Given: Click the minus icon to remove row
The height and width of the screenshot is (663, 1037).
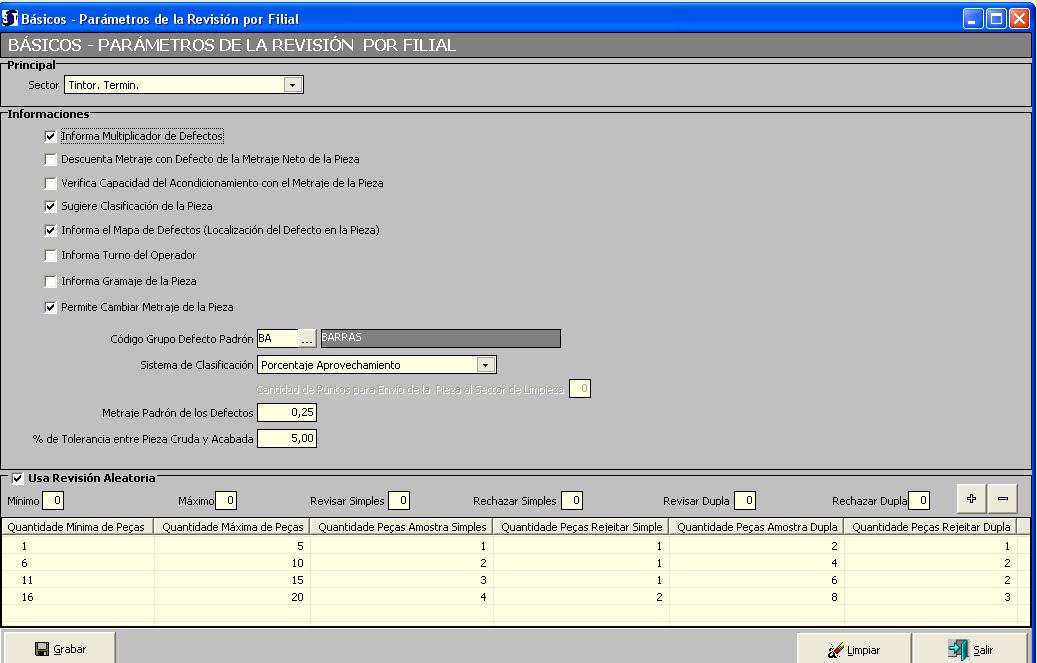Looking at the screenshot, I should coord(1002,497).
